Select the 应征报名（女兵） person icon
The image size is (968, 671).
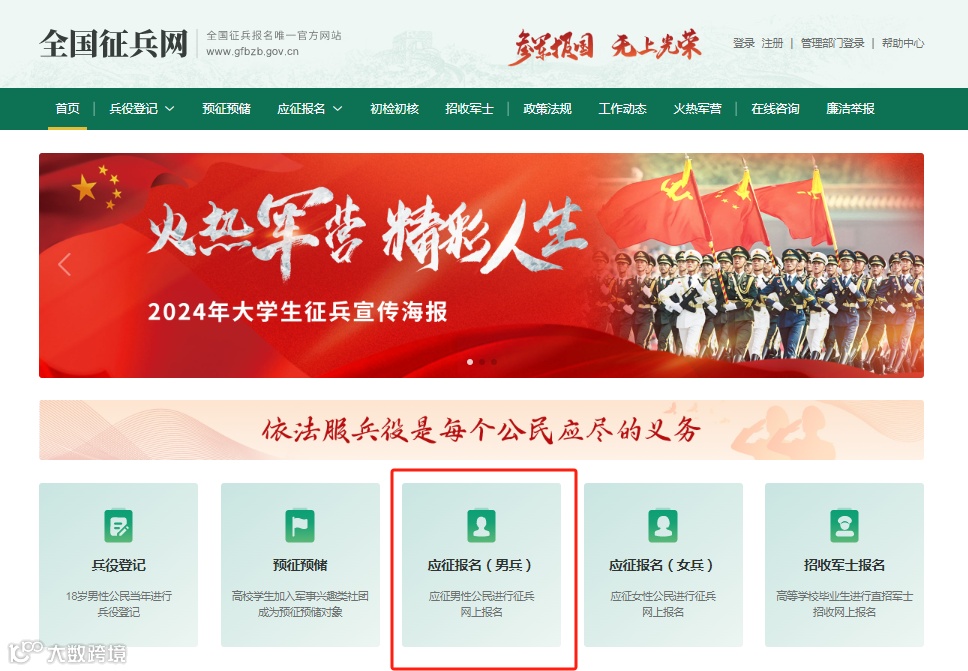tap(663, 526)
